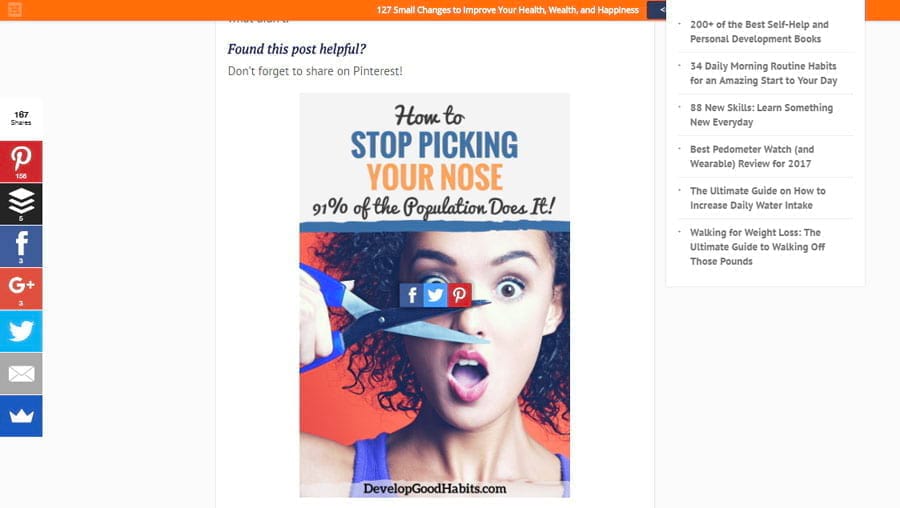Image resolution: width=900 pixels, height=508 pixels.
Task: Click Pinterest icon overlaid on the image
Action: click(x=459, y=295)
